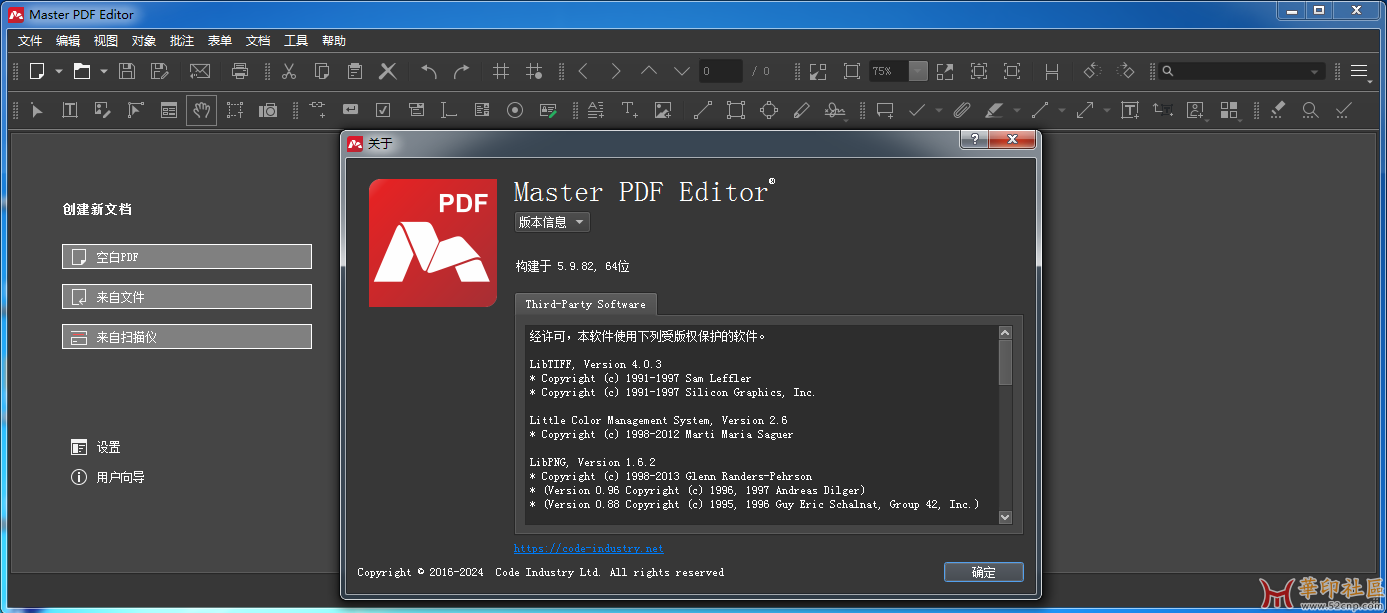Select the signature tool icon

click(x=835, y=110)
